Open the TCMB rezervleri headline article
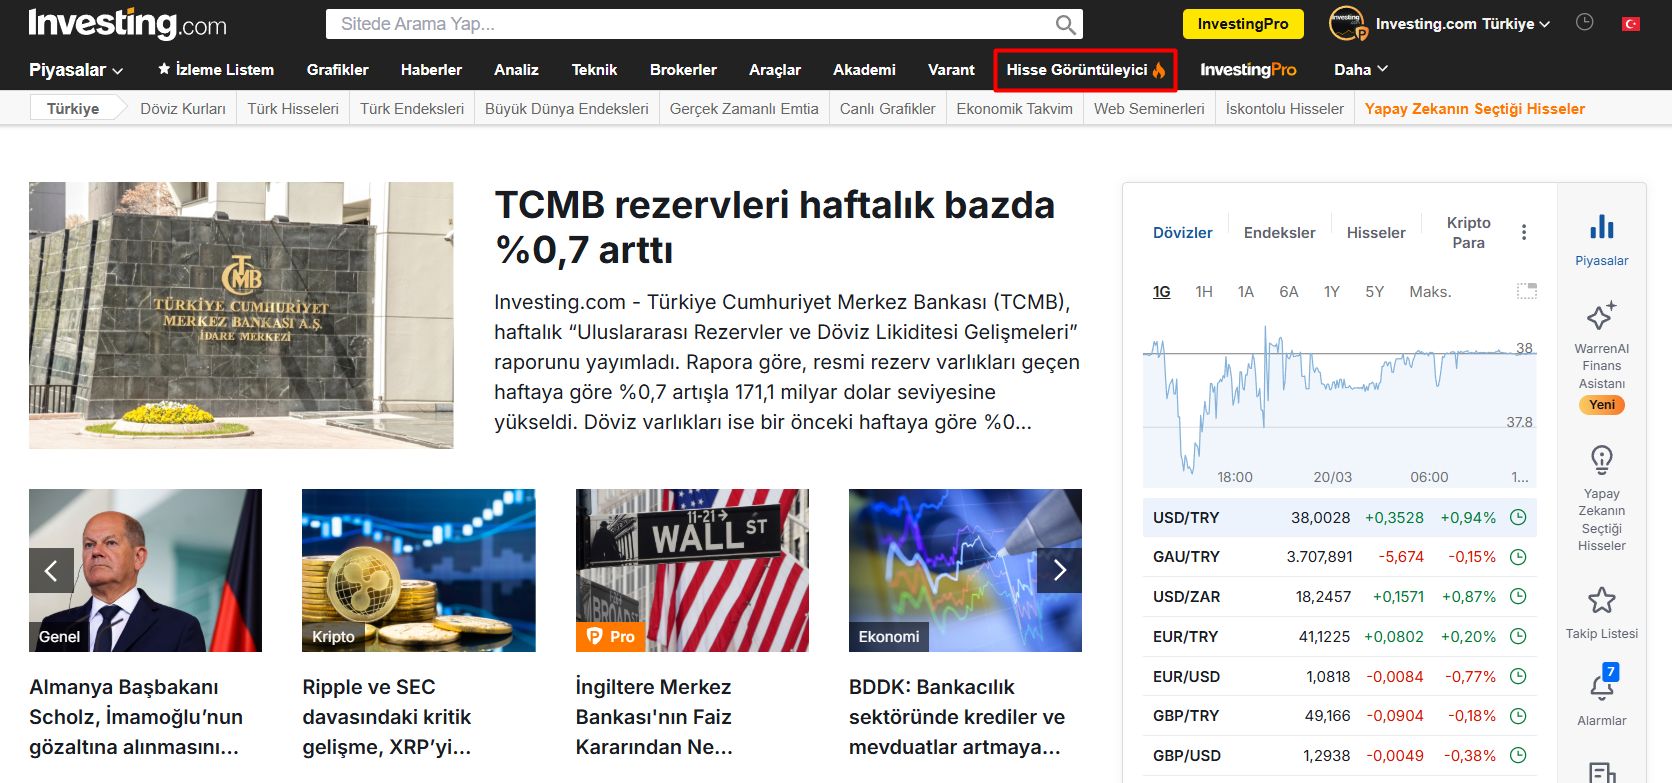The height and width of the screenshot is (783, 1672). pos(775,227)
